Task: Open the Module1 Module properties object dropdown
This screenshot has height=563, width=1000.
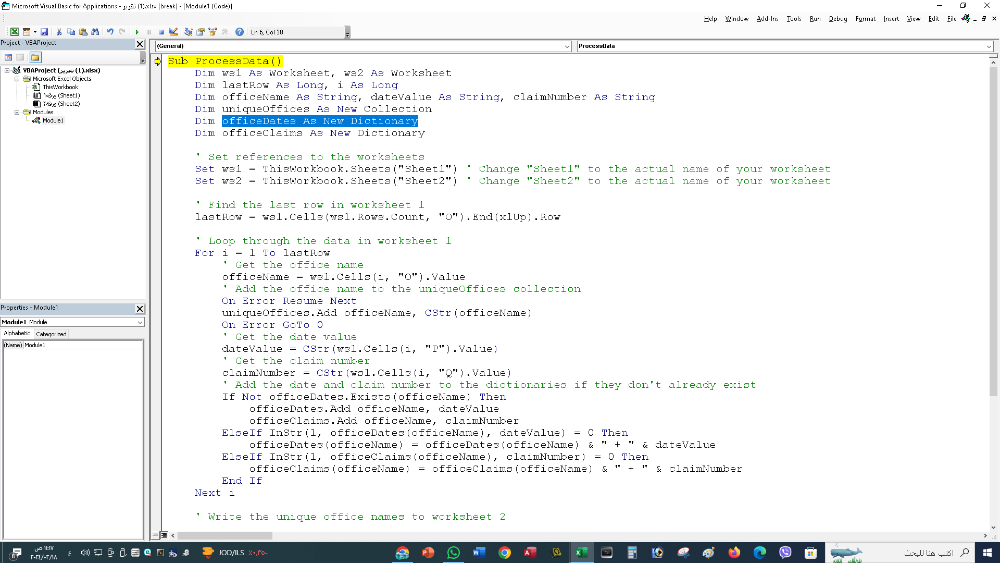Action: pyautogui.click(x=140, y=322)
